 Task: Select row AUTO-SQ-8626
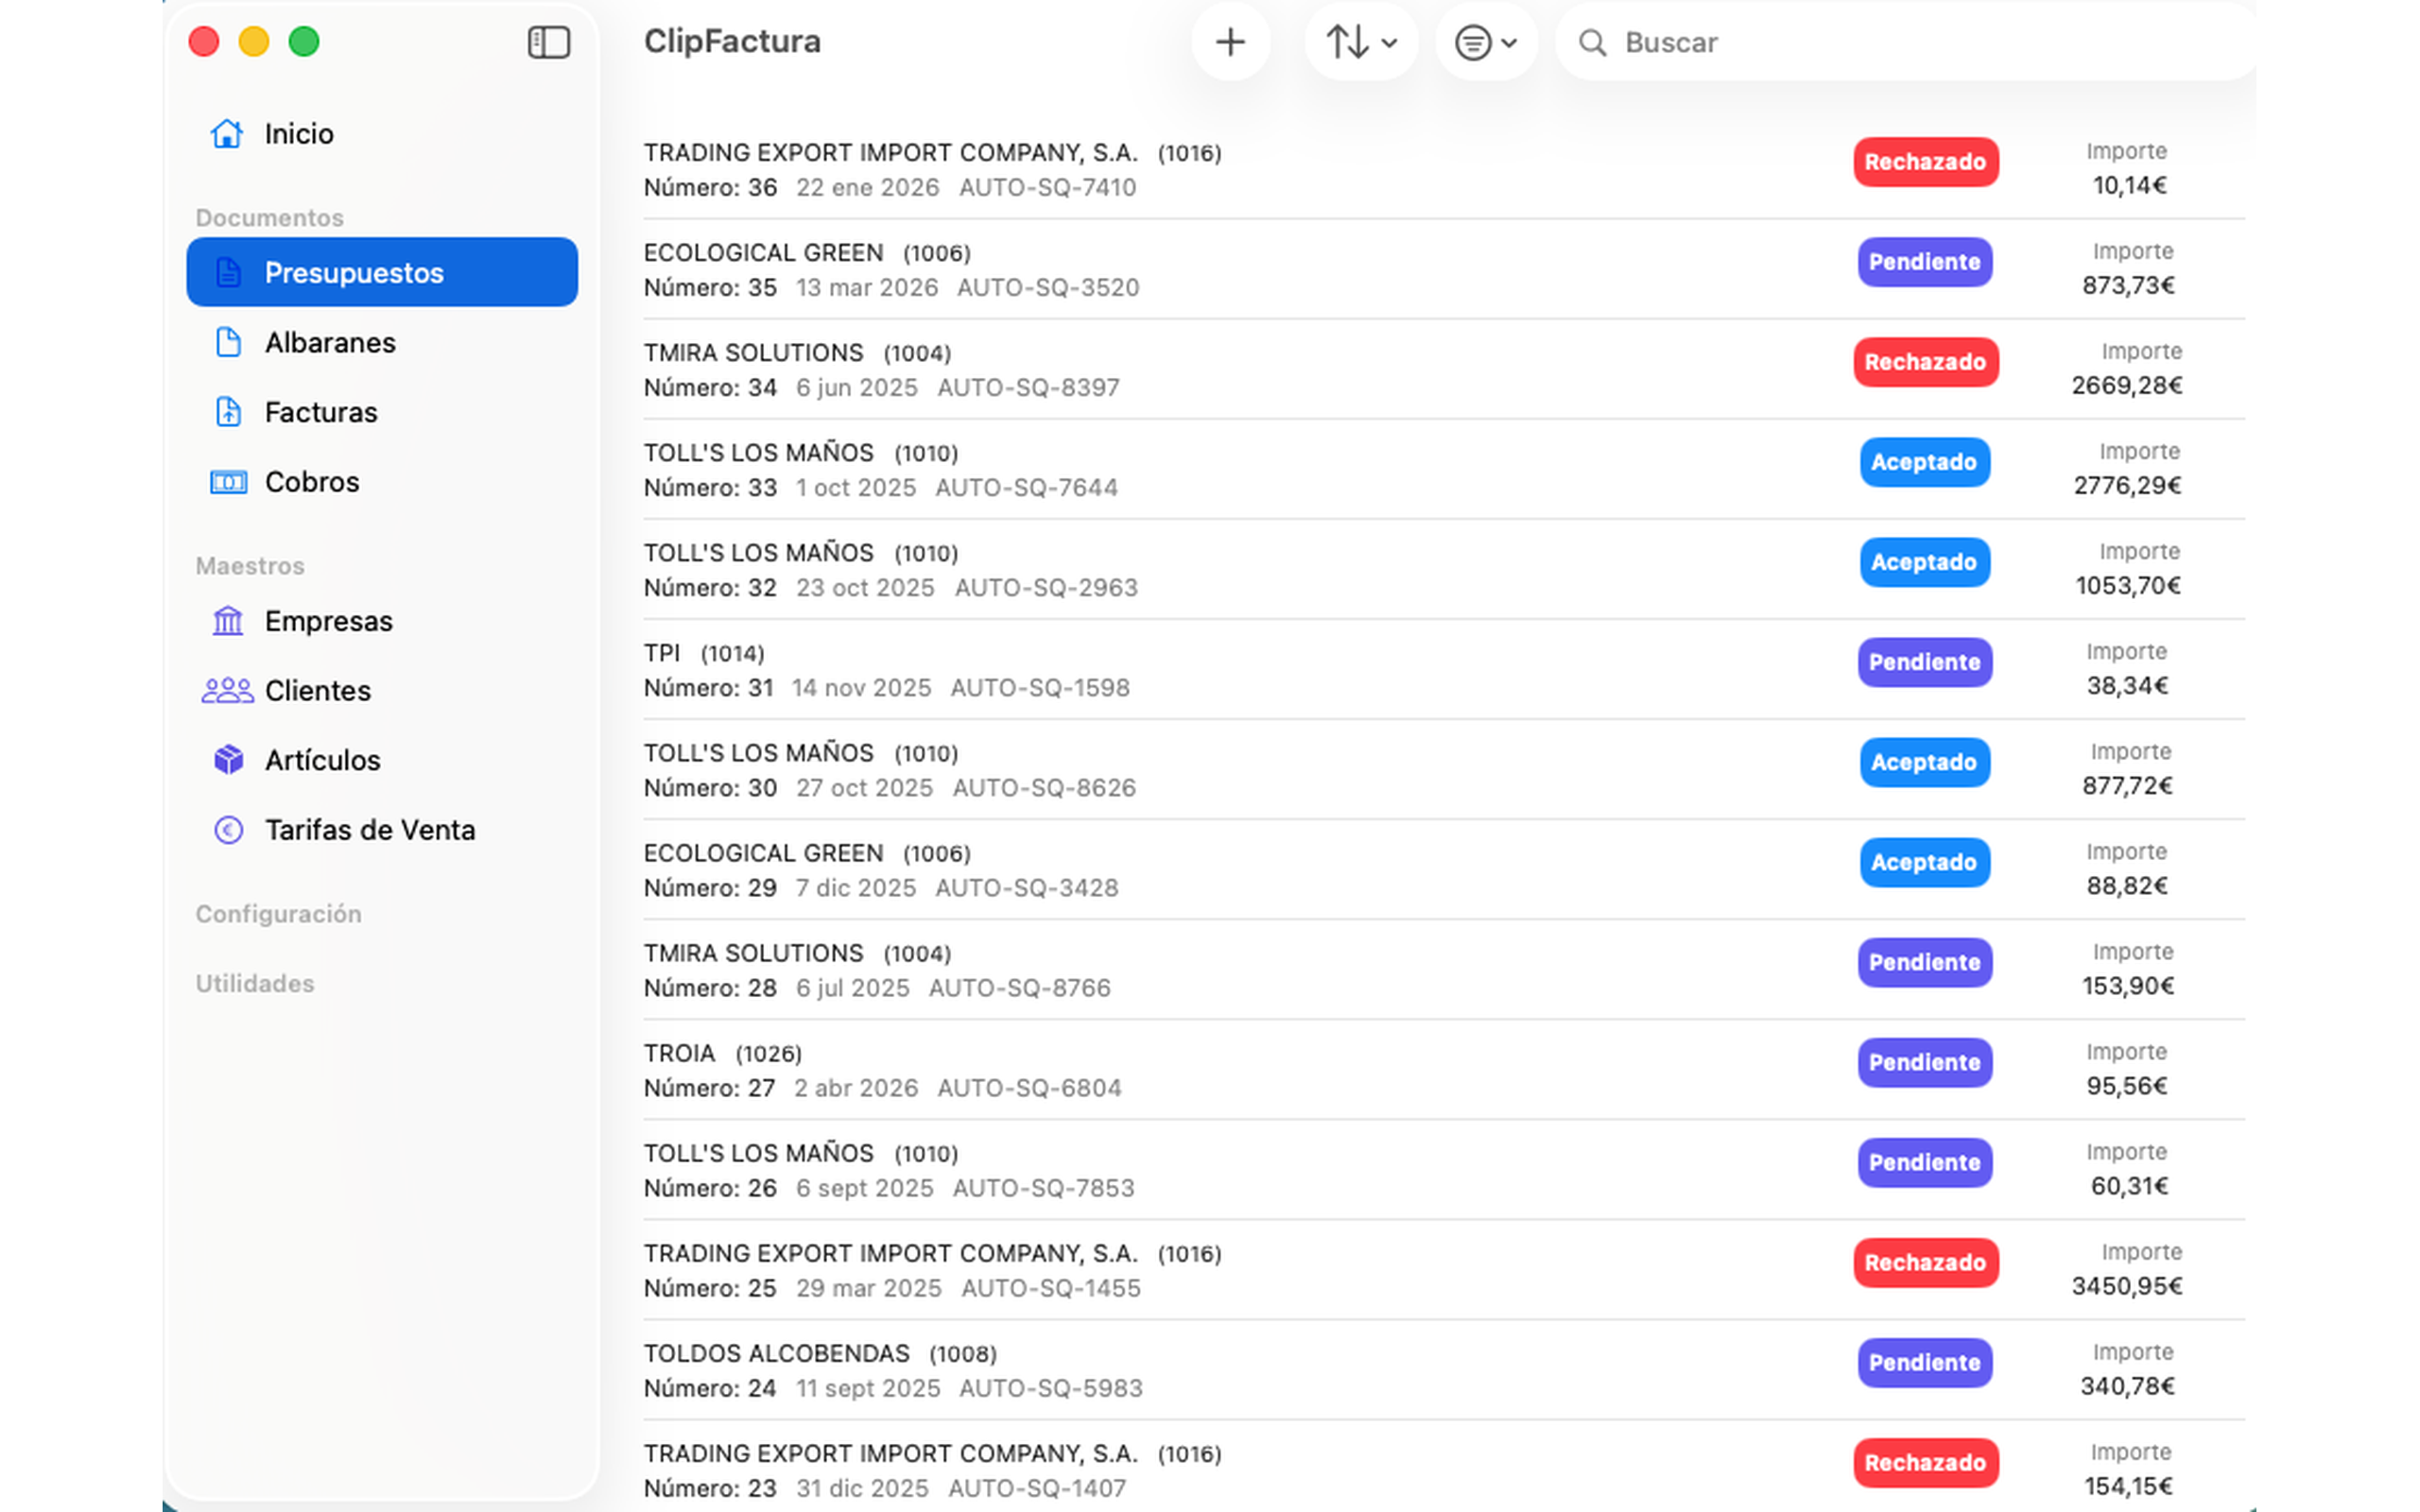1444,769
